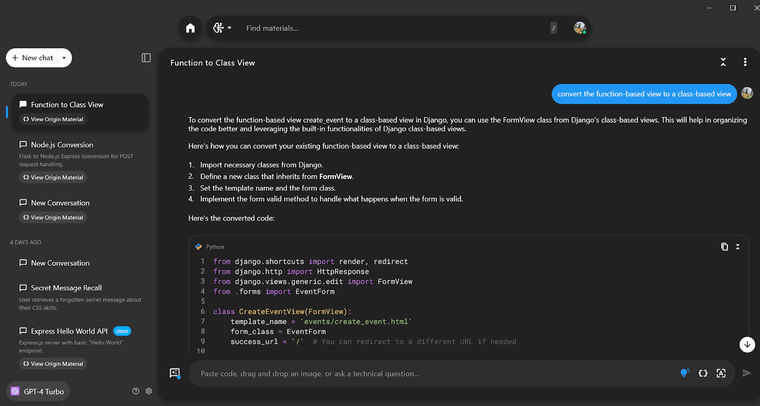View Origin Material for Node.js Conversion

point(53,177)
